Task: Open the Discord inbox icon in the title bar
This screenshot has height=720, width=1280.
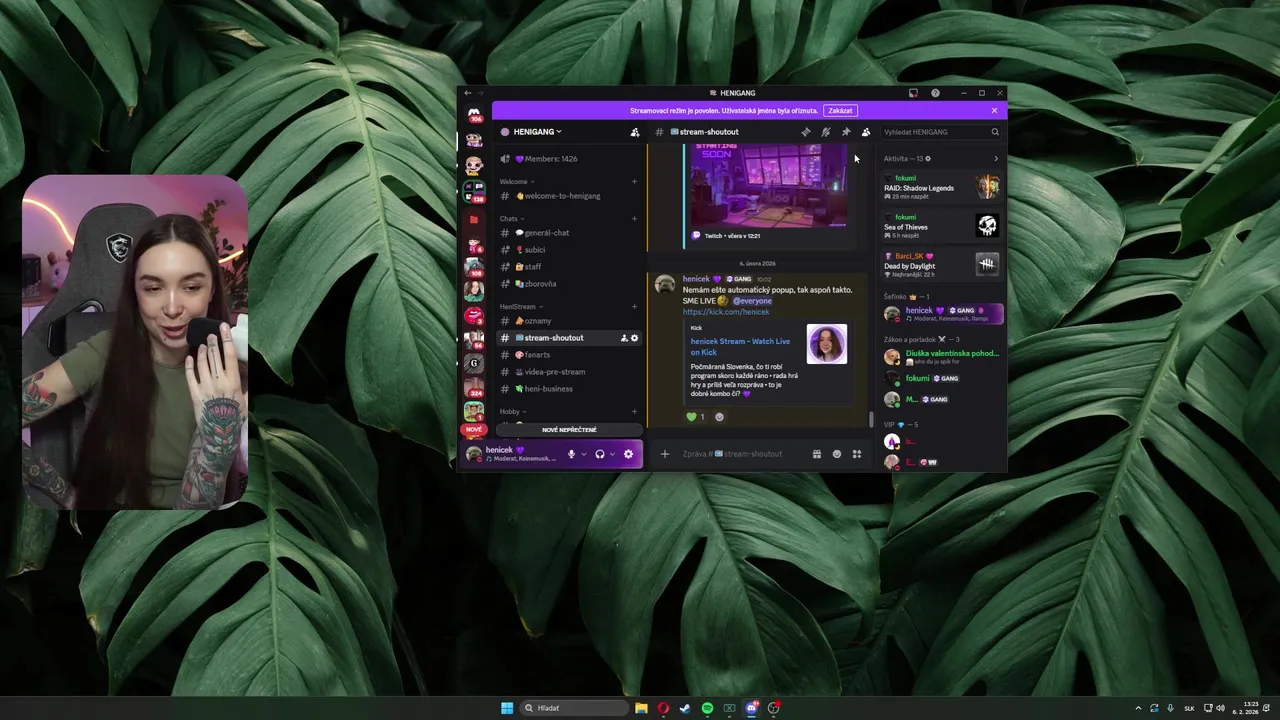Action: click(x=913, y=93)
